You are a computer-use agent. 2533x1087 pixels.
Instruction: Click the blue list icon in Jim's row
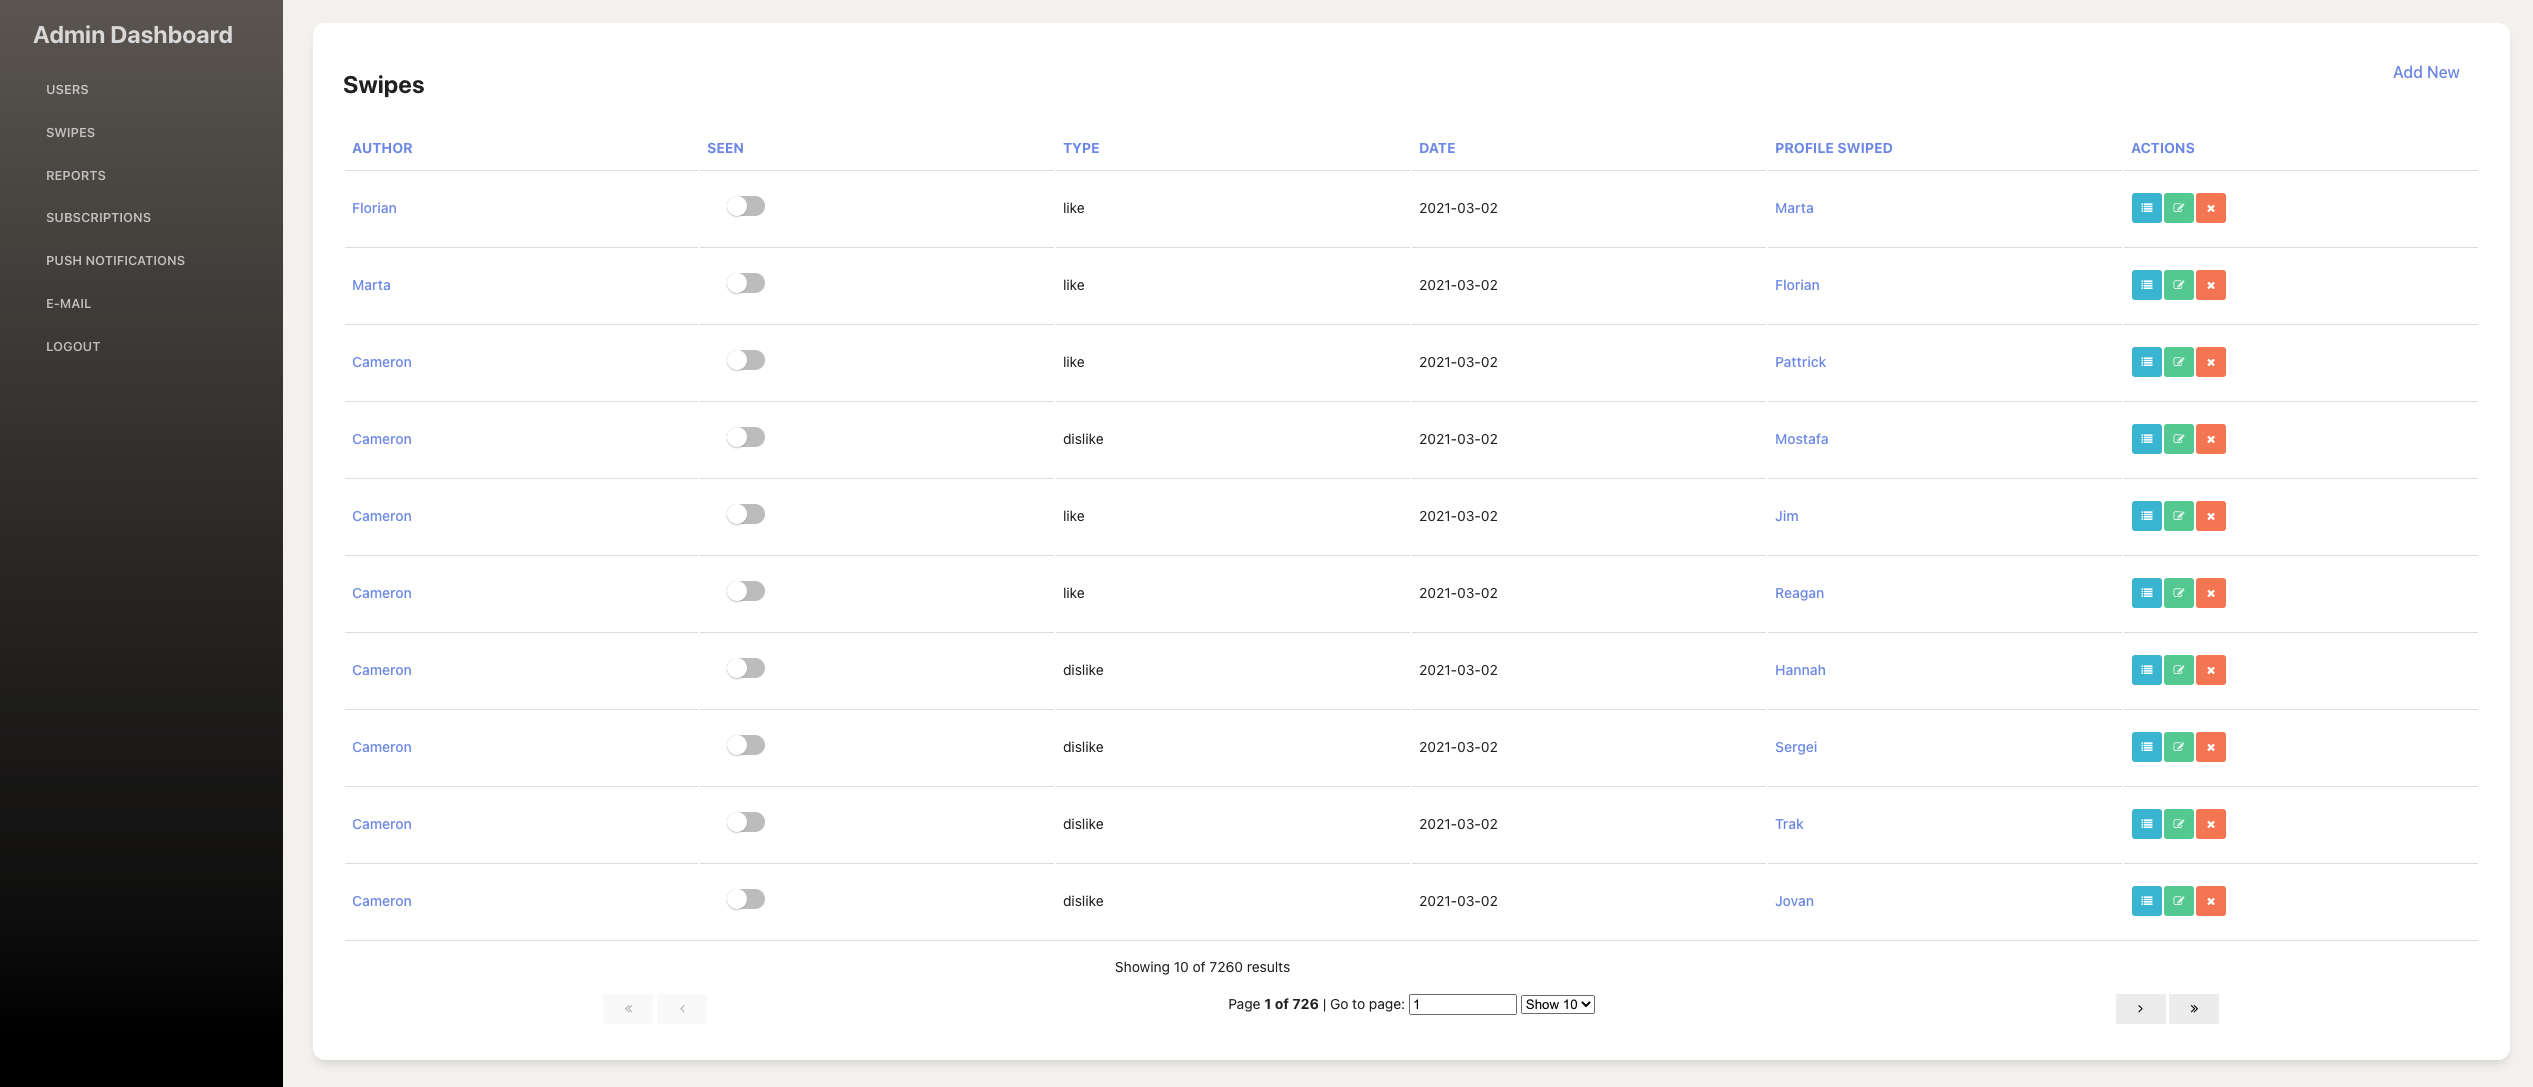point(2146,516)
